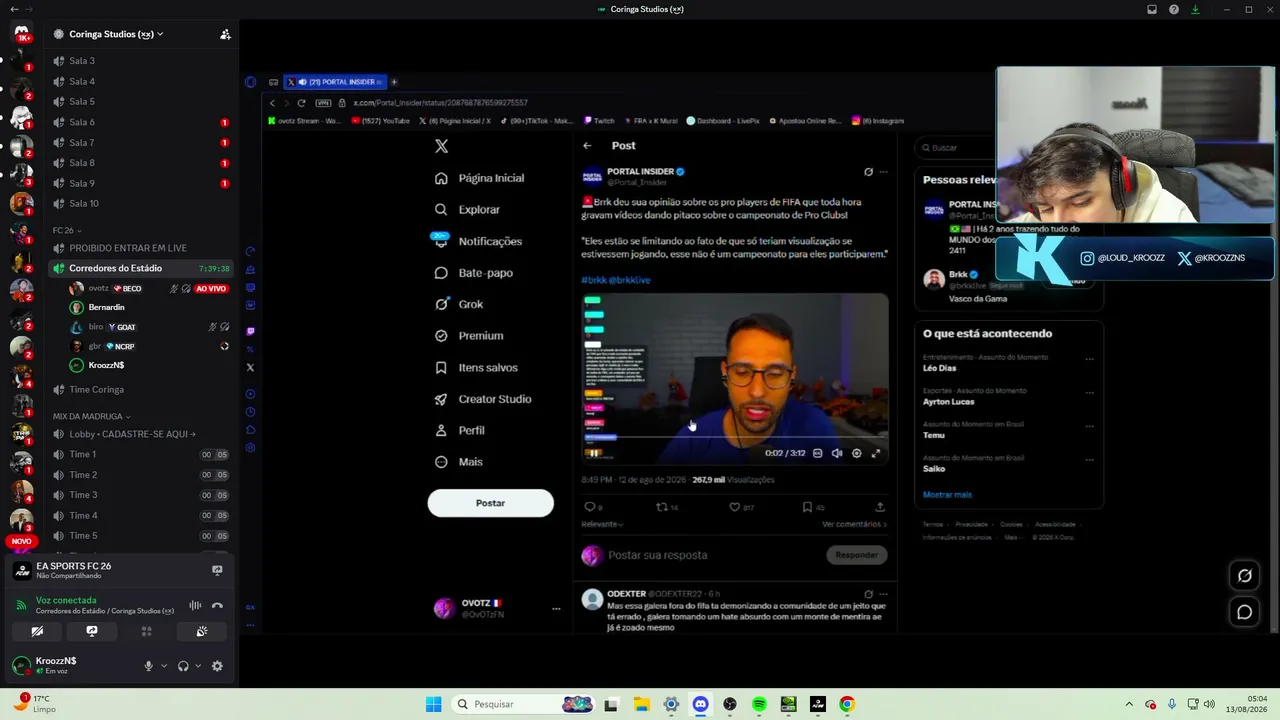Screen dimensions: 1280x720
Task: Launch Google Chrome from the taskbar
Action: click(x=847, y=704)
